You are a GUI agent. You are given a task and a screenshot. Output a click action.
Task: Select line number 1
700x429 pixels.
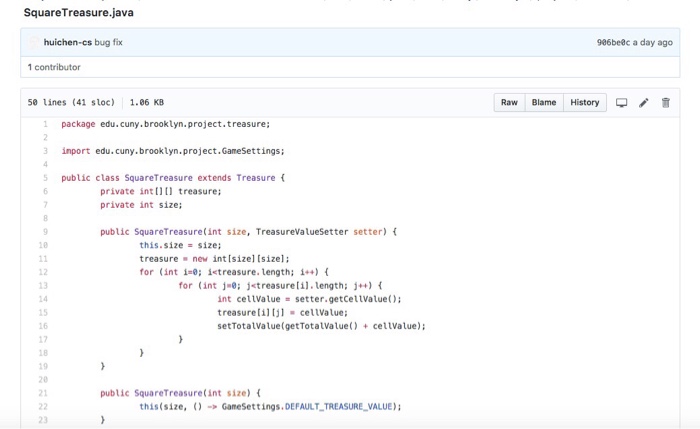[x=45, y=124]
